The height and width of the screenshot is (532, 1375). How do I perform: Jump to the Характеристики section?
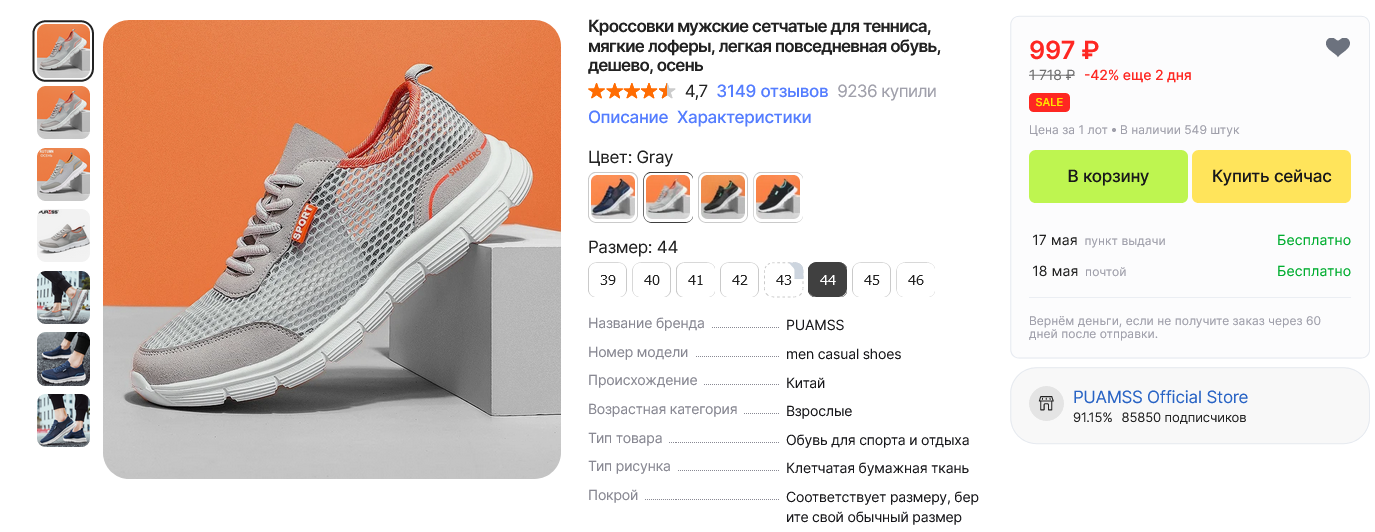pyautogui.click(x=744, y=117)
